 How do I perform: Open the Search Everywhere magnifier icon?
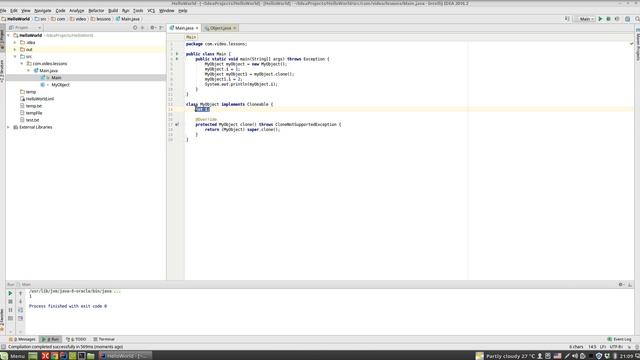coord(637,19)
